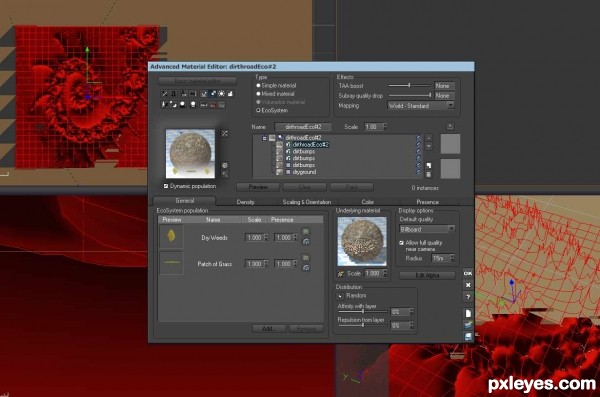
Task: Open the Scaling & Orientation tab
Action: pyautogui.click(x=307, y=202)
